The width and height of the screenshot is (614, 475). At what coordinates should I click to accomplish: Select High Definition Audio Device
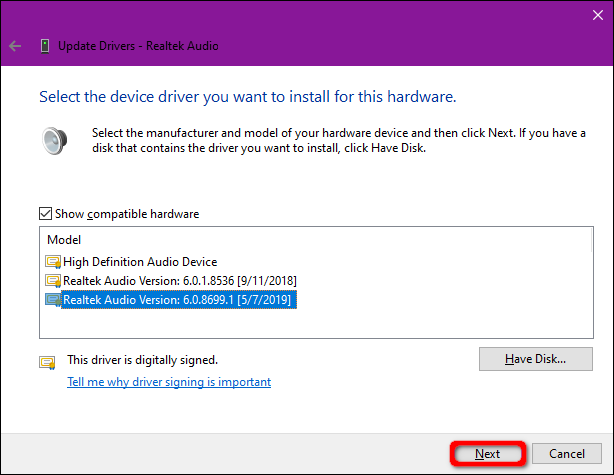[x=140, y=262]
